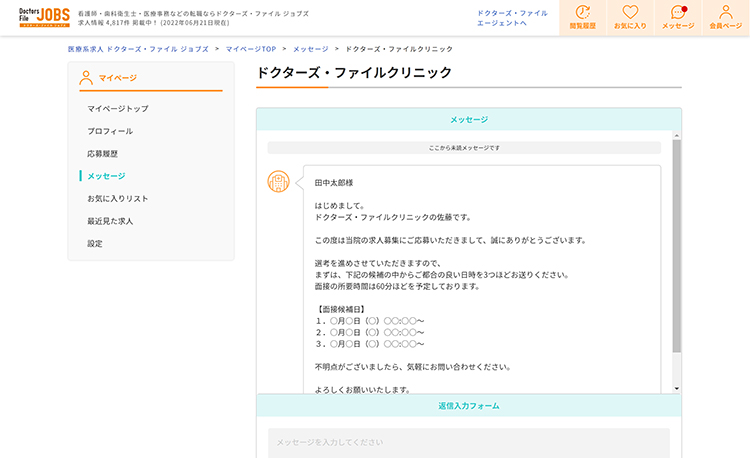Click the ドクターズ・ファイルクリニック page heading

click(354, 73)
